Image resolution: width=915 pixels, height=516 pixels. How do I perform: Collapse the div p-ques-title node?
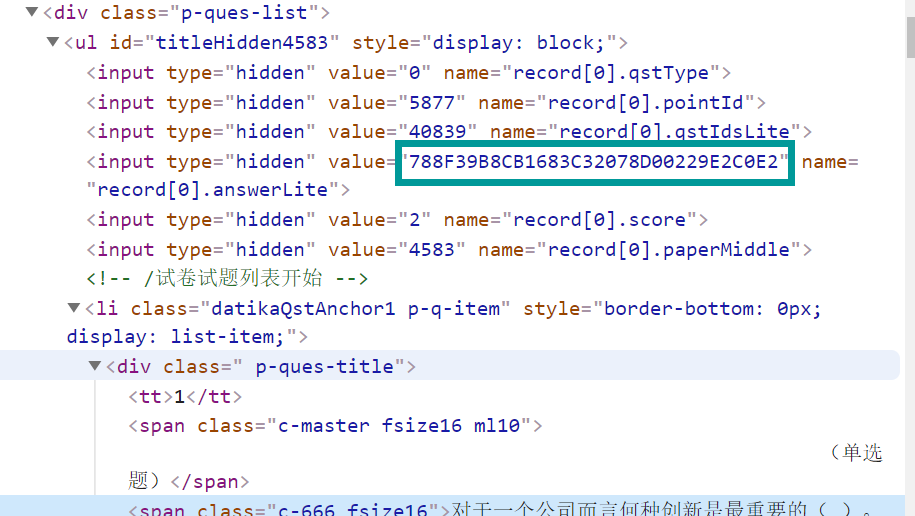point(95,366)
